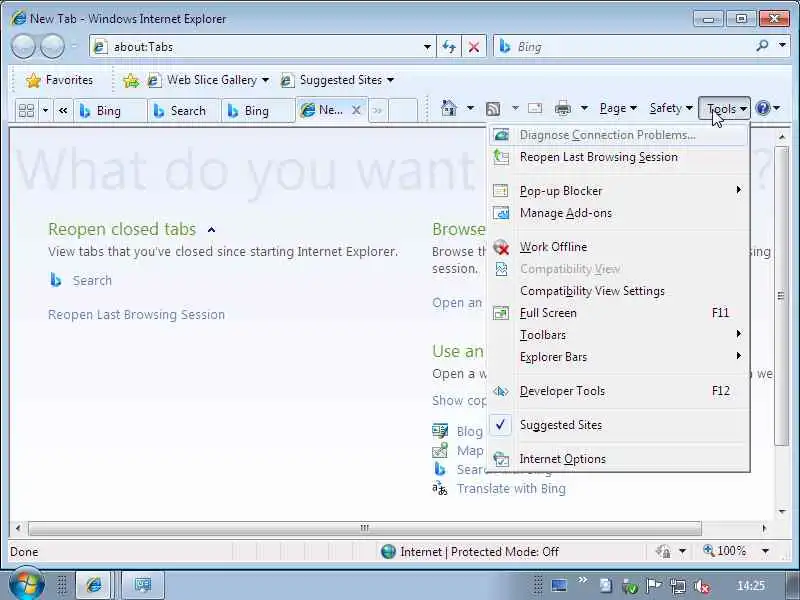Click the Back navigation button
Screen dimensions: 800x600
click(x=23, y=47)
